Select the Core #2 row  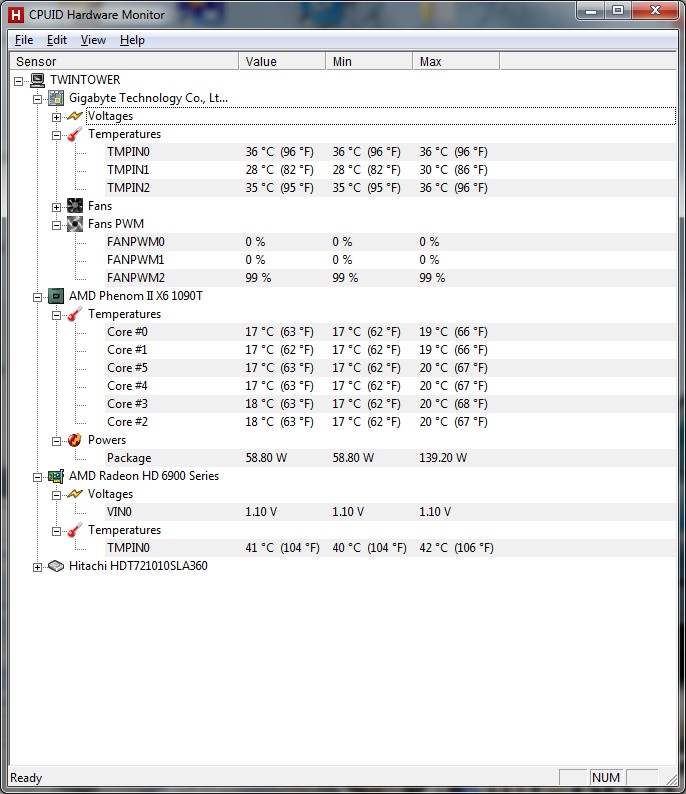(390, 422)
